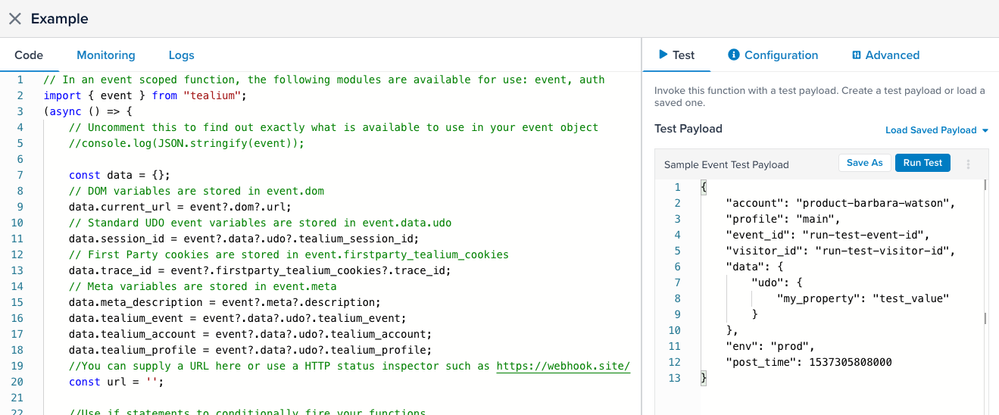This screenshot has height=415, width=999.
Task: Select the account line in test payload
Action: coord(840,203)
